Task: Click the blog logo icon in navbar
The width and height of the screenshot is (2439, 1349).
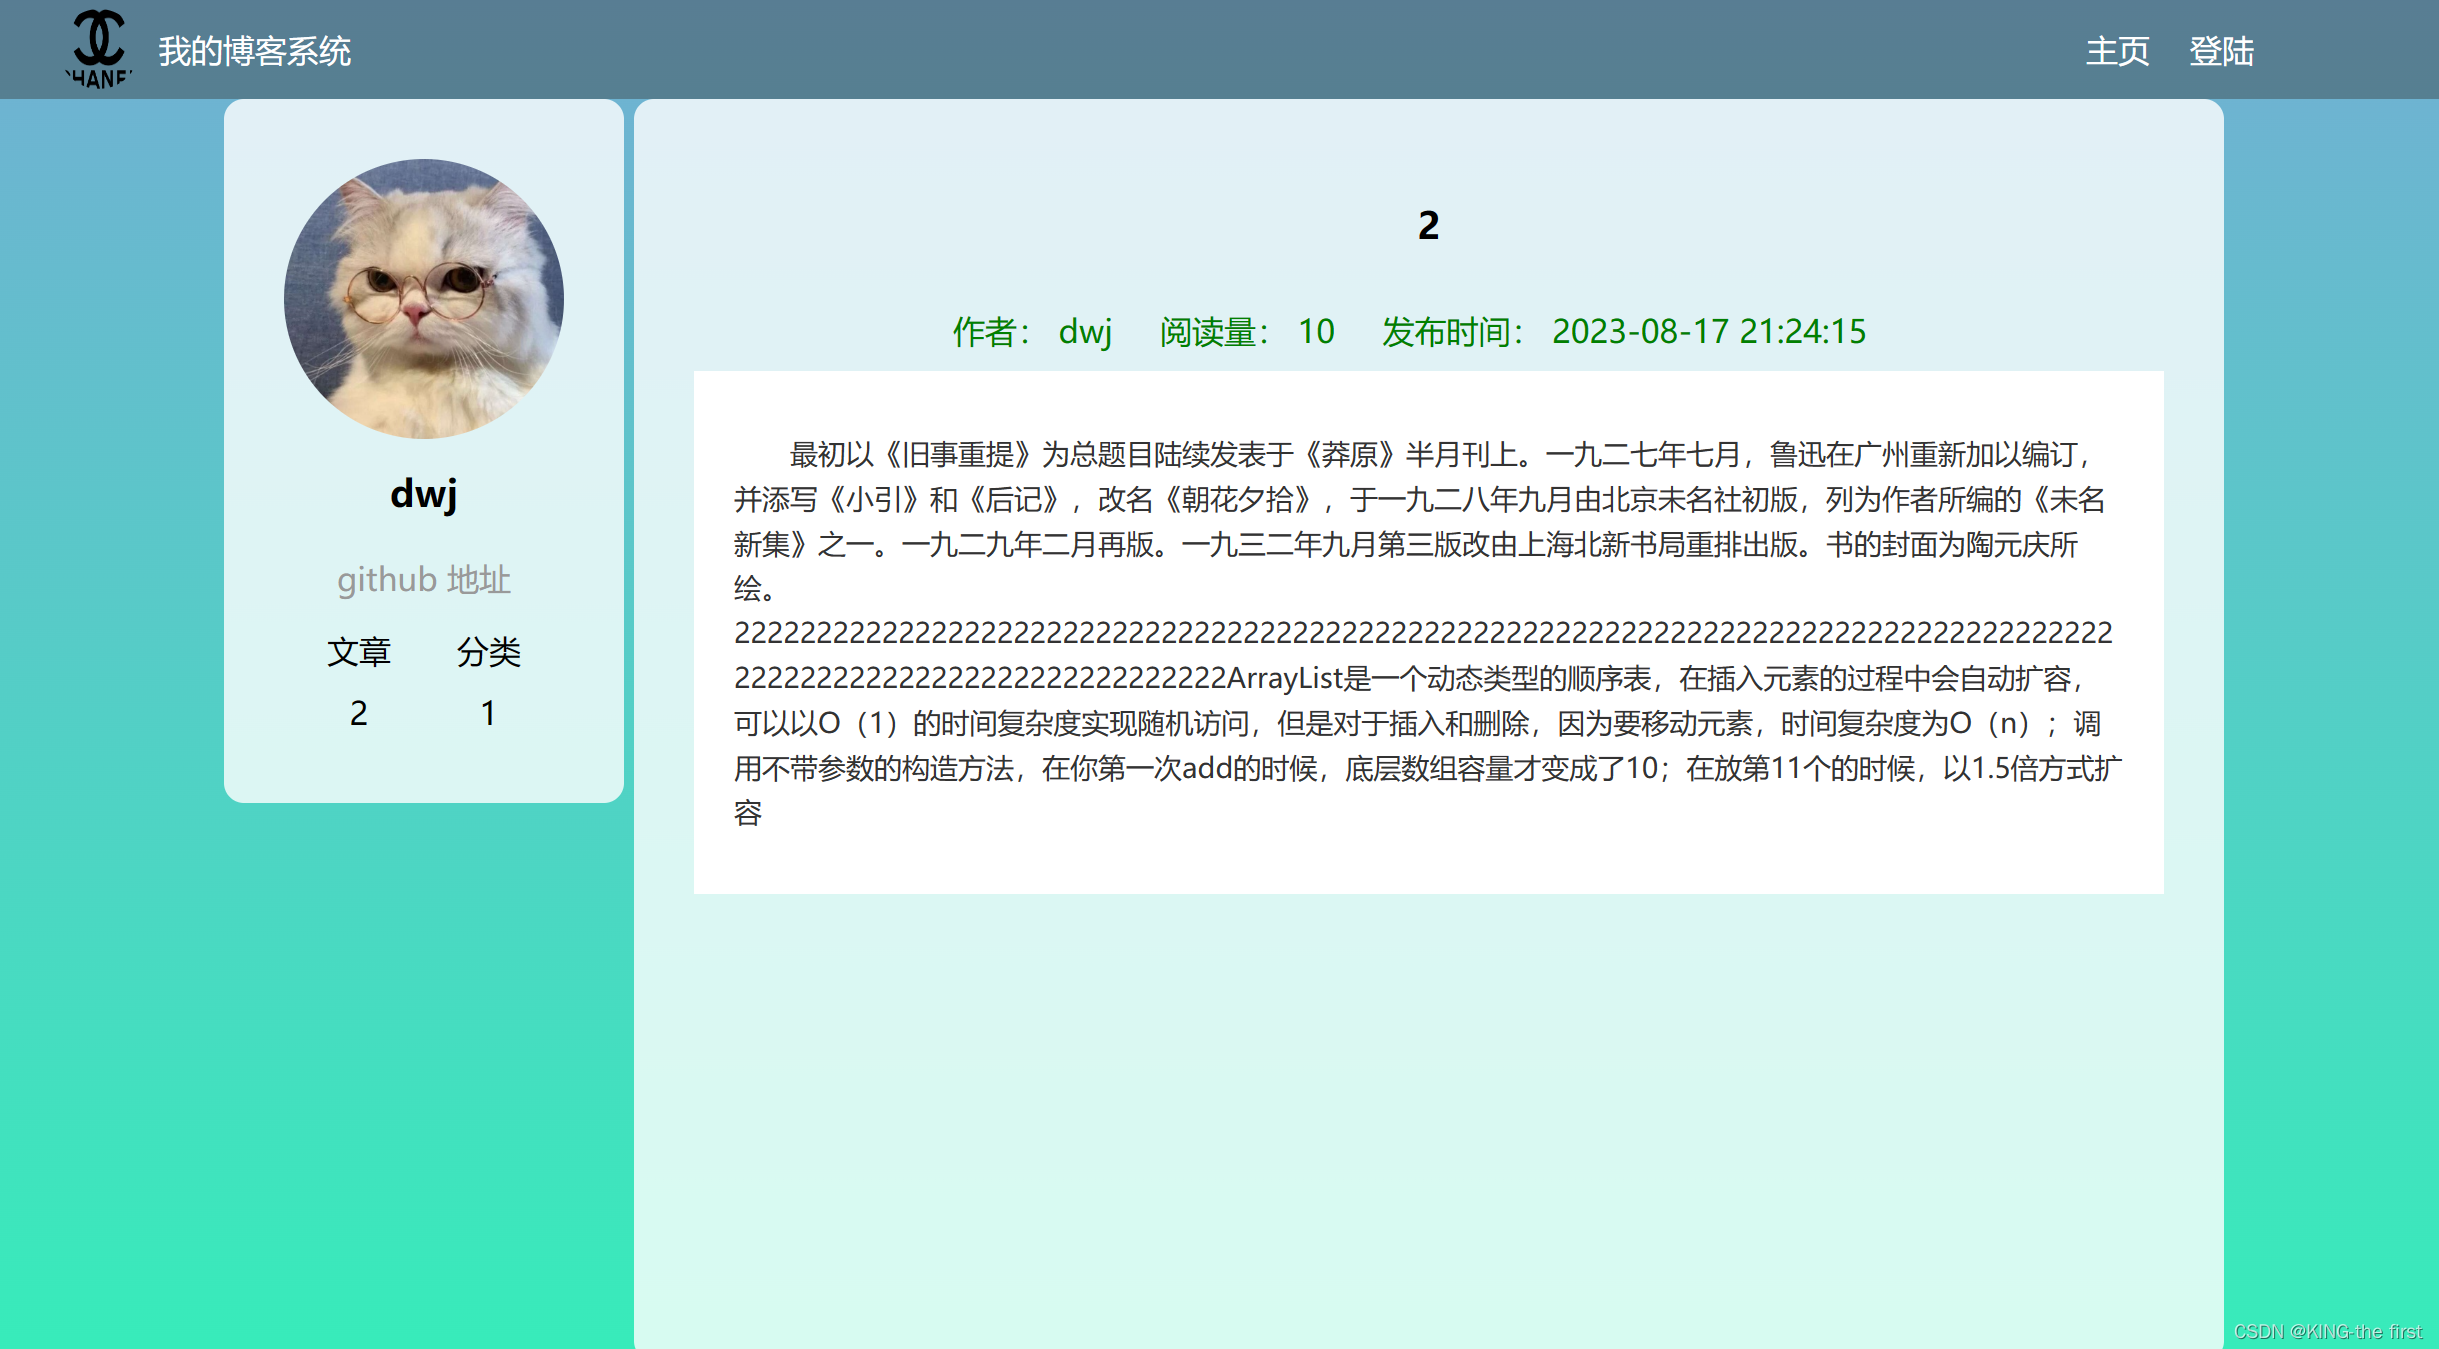Action: point(100,47)
